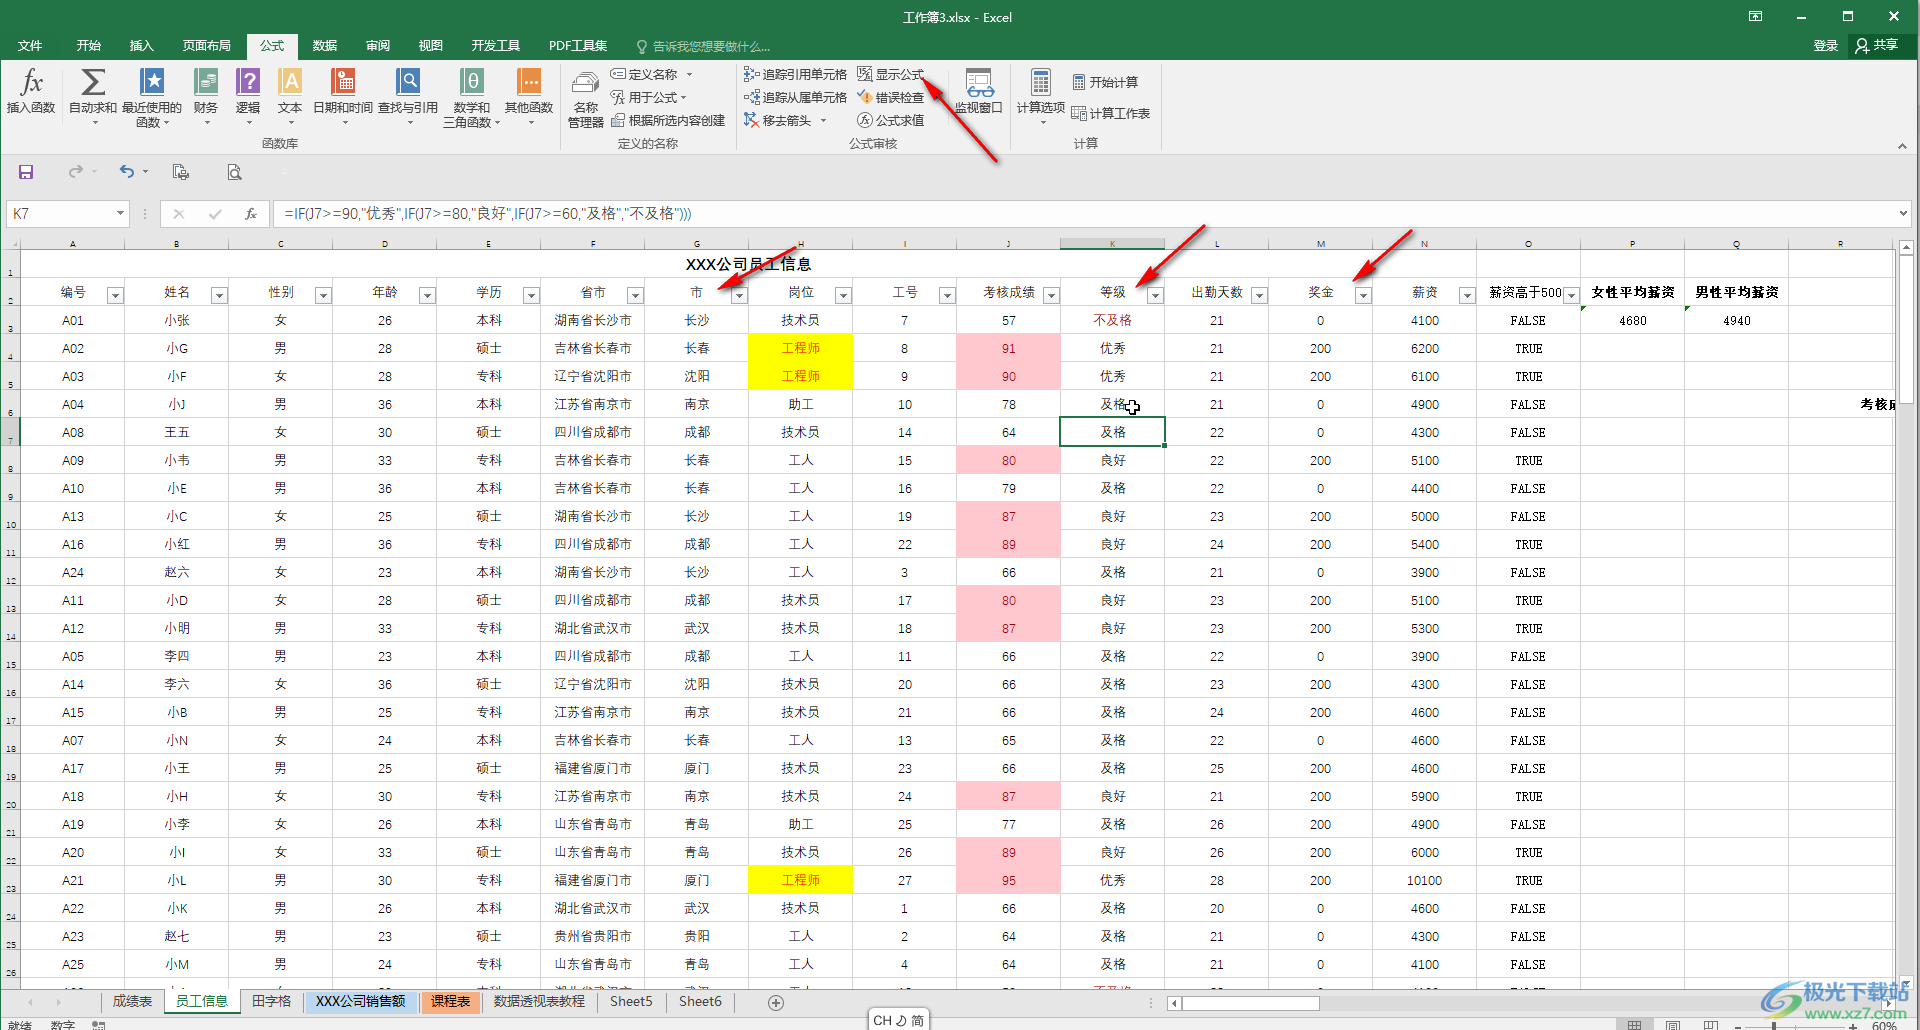
Task: Expand the Name Box dropdown arrow
Action: point(120,213)
